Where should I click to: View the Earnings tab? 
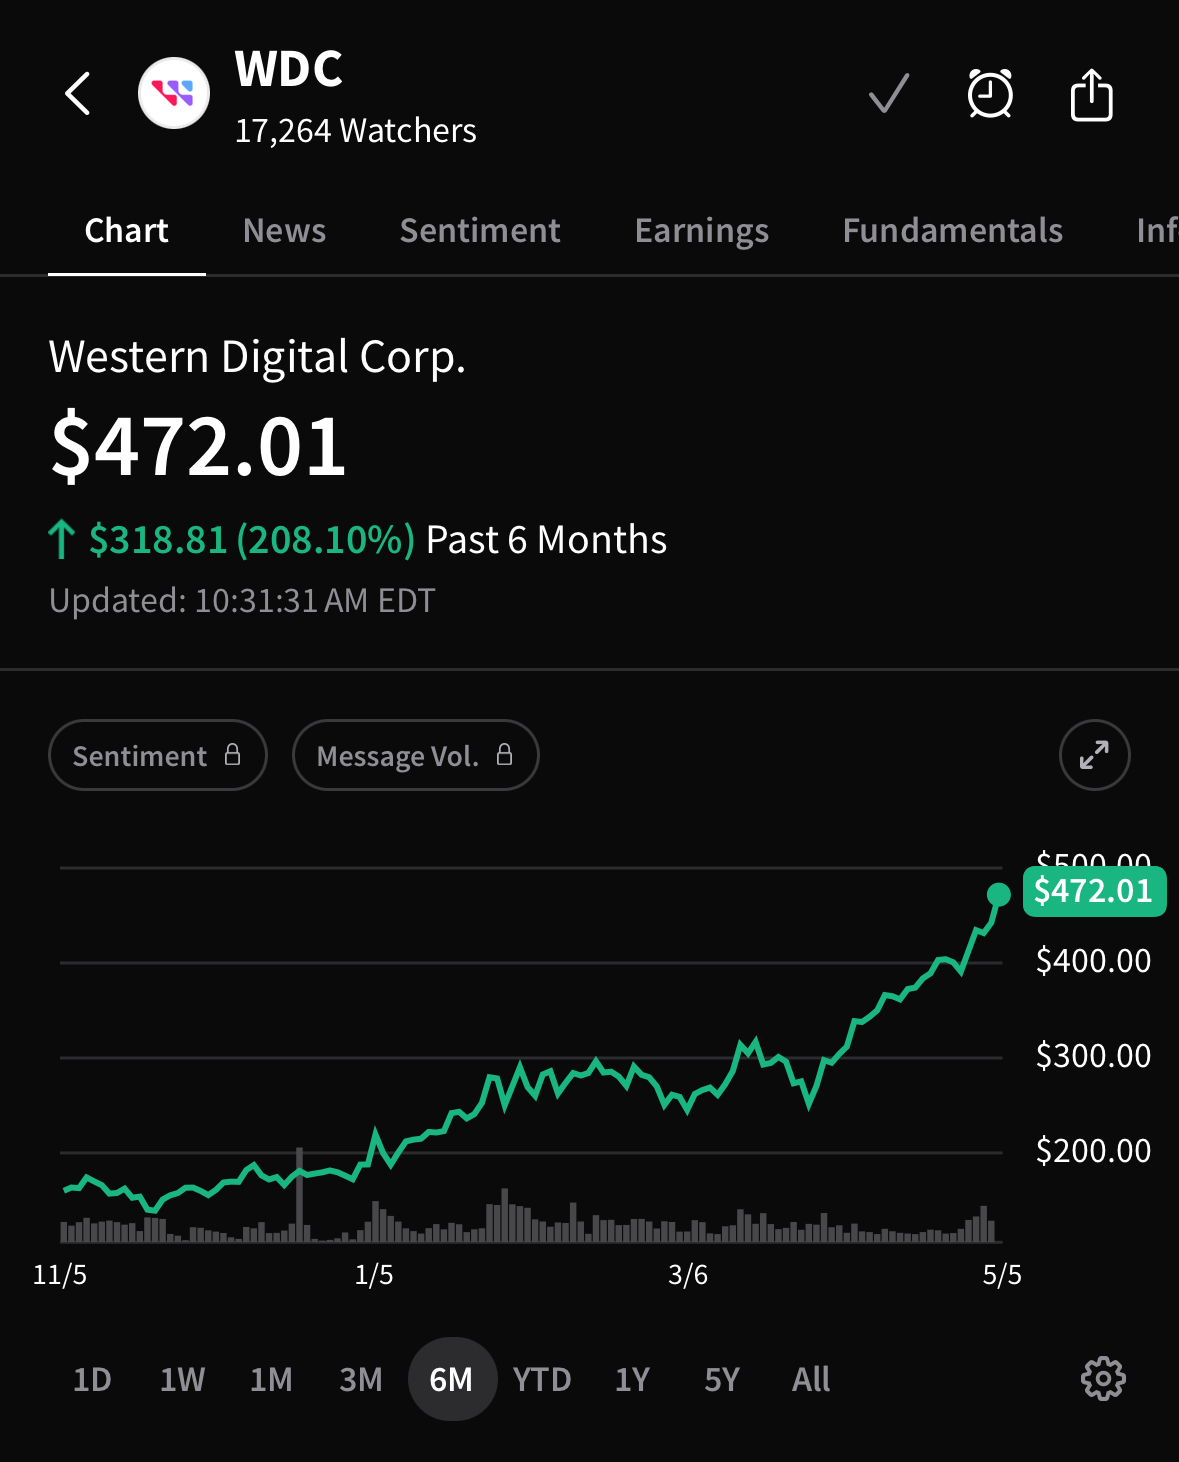click(x=702, y=231)
